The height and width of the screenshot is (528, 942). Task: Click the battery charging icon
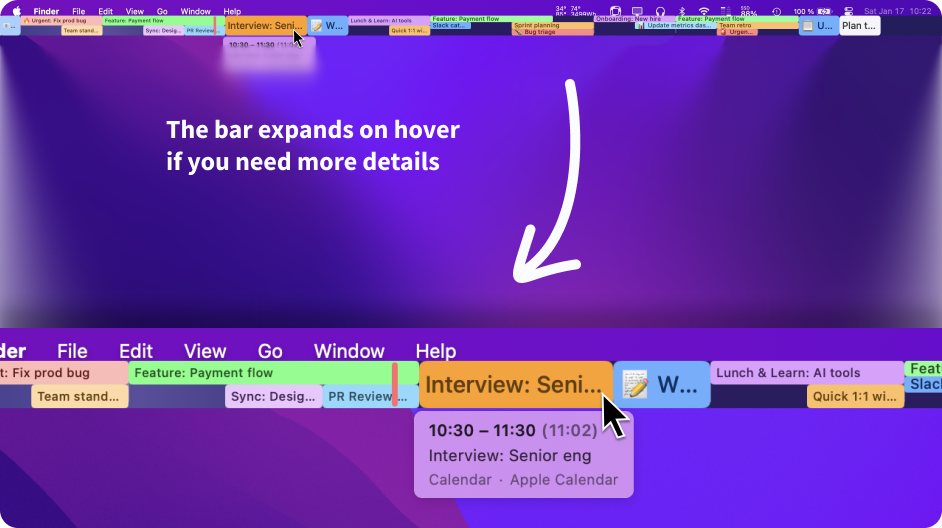(x=825, y=11)
